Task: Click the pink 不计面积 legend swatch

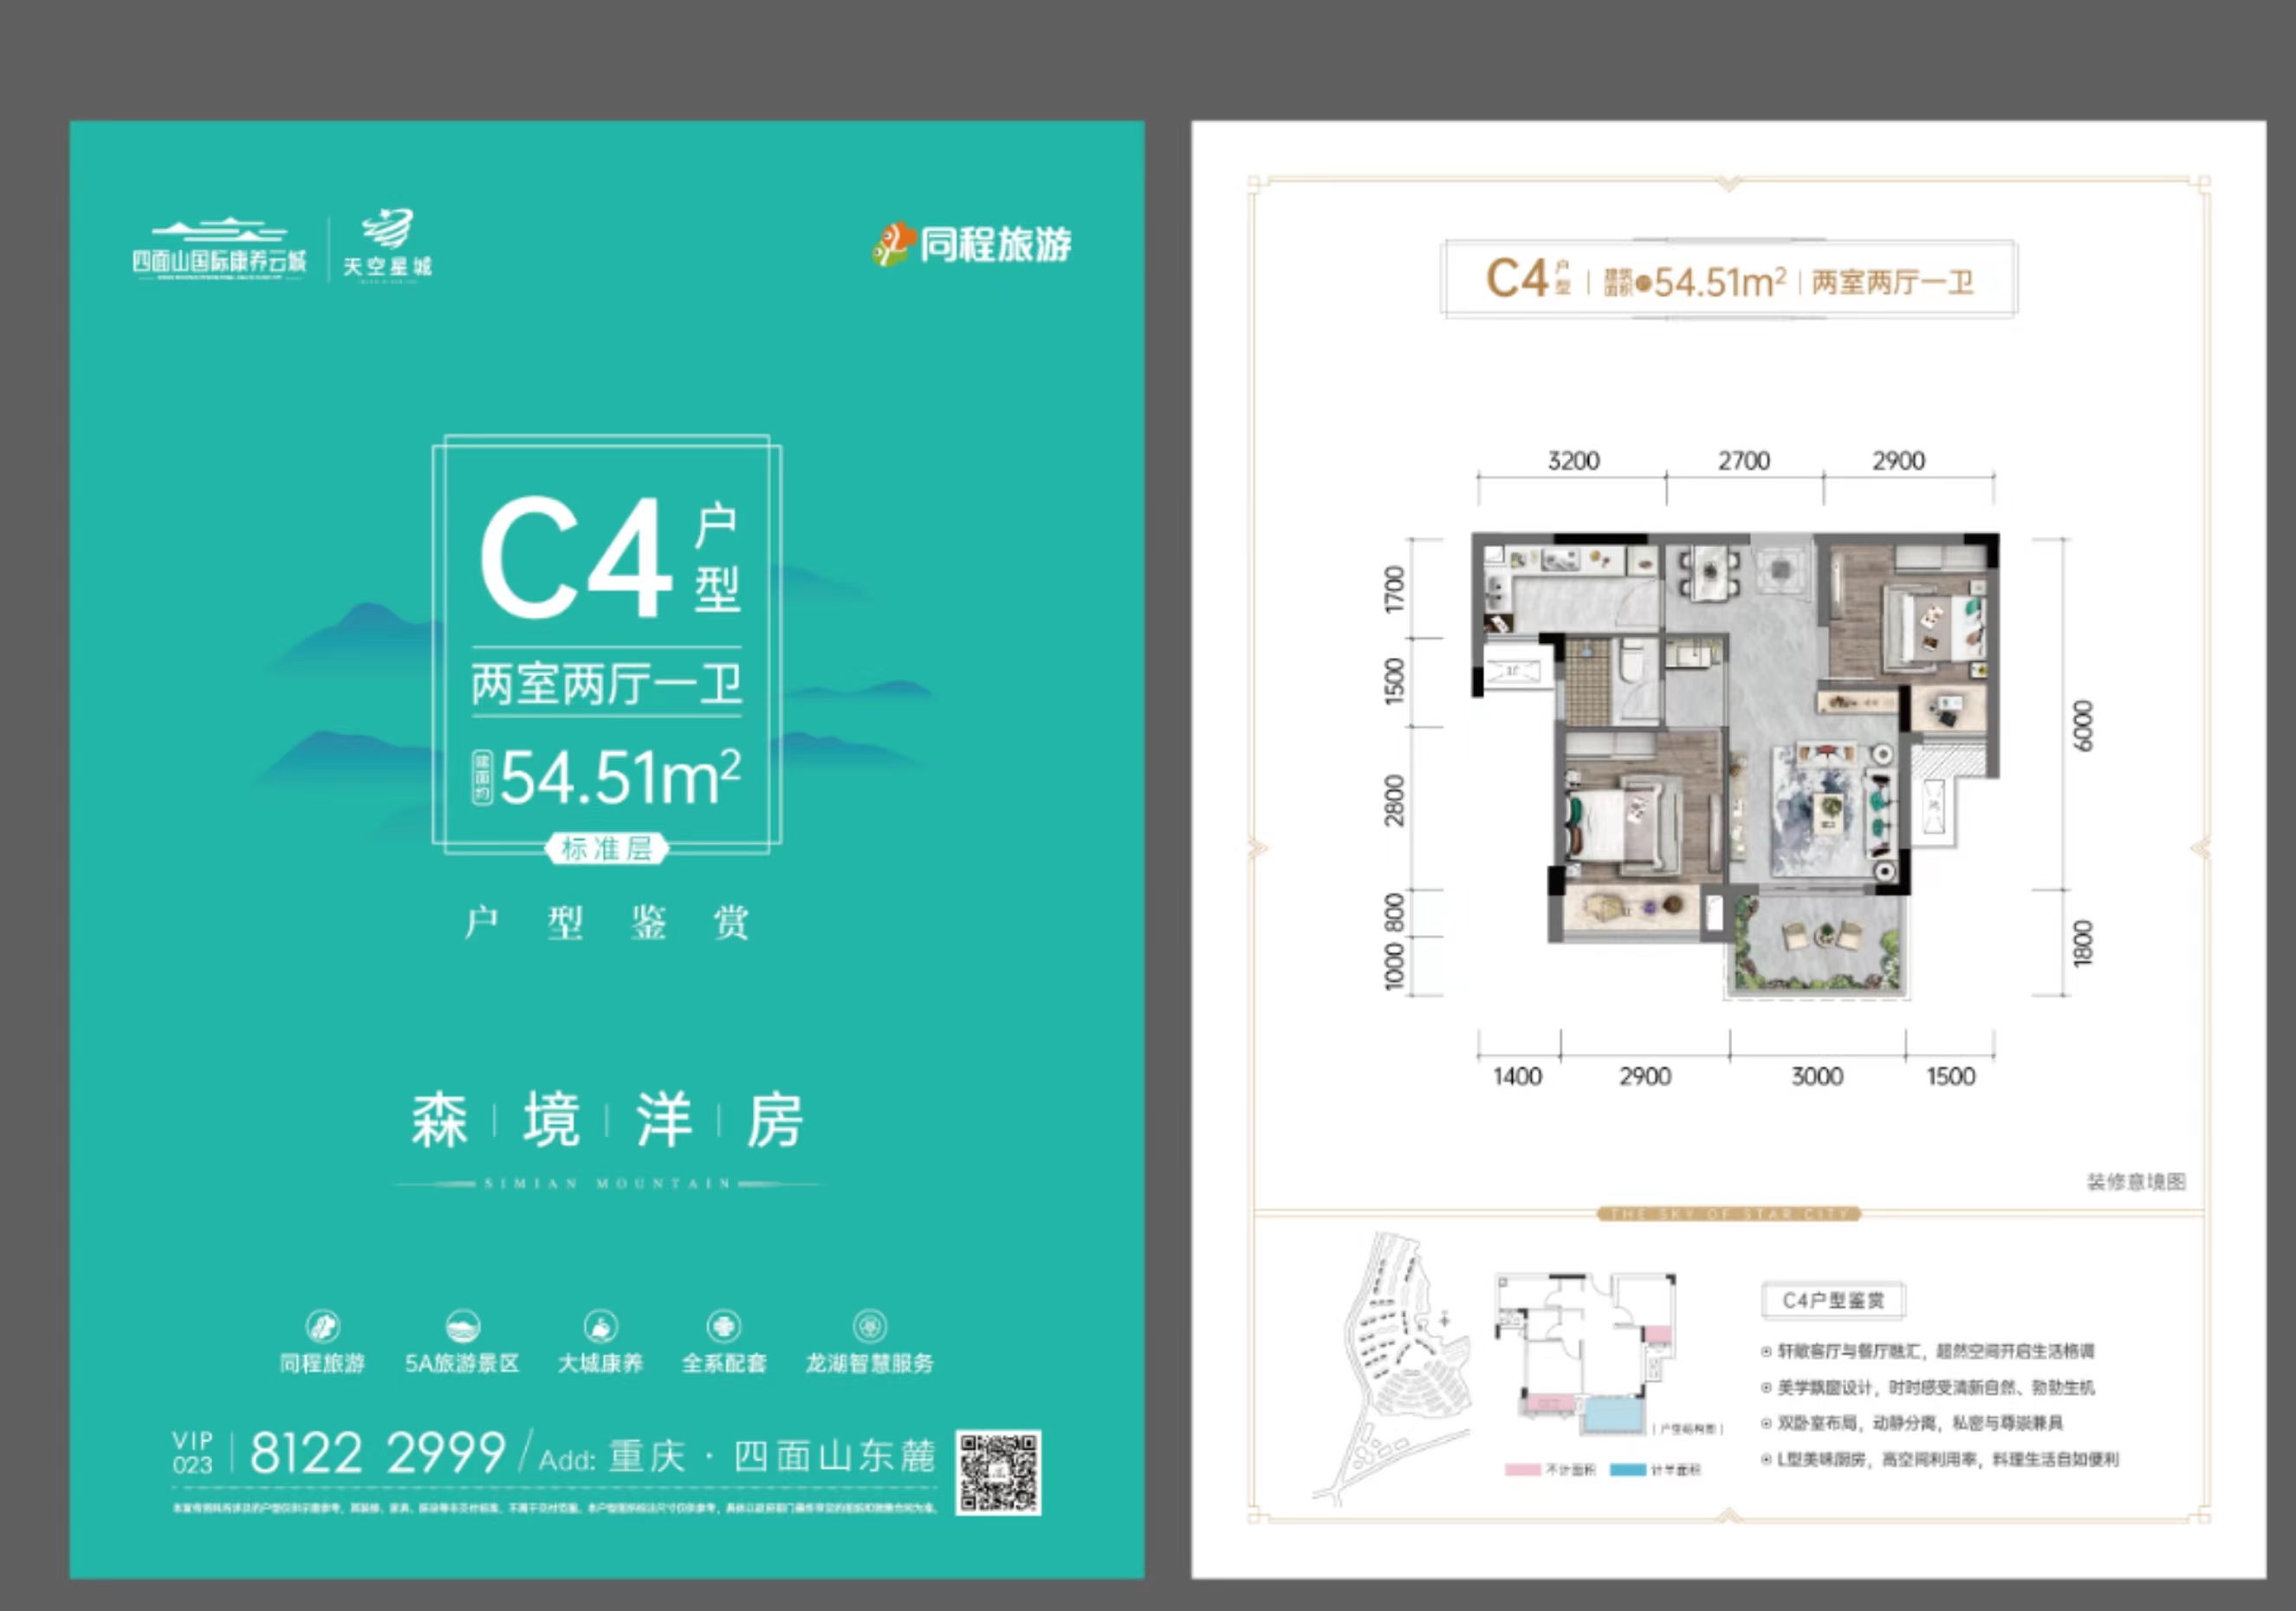Action: point(1522,1470)
